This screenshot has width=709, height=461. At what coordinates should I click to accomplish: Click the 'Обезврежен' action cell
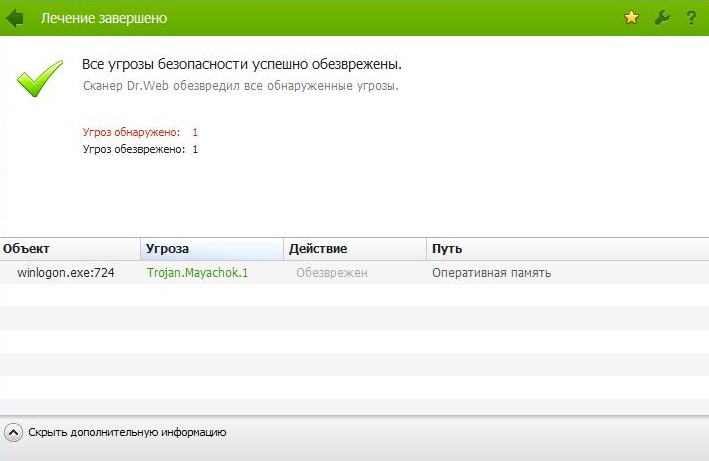pos(332,273)
